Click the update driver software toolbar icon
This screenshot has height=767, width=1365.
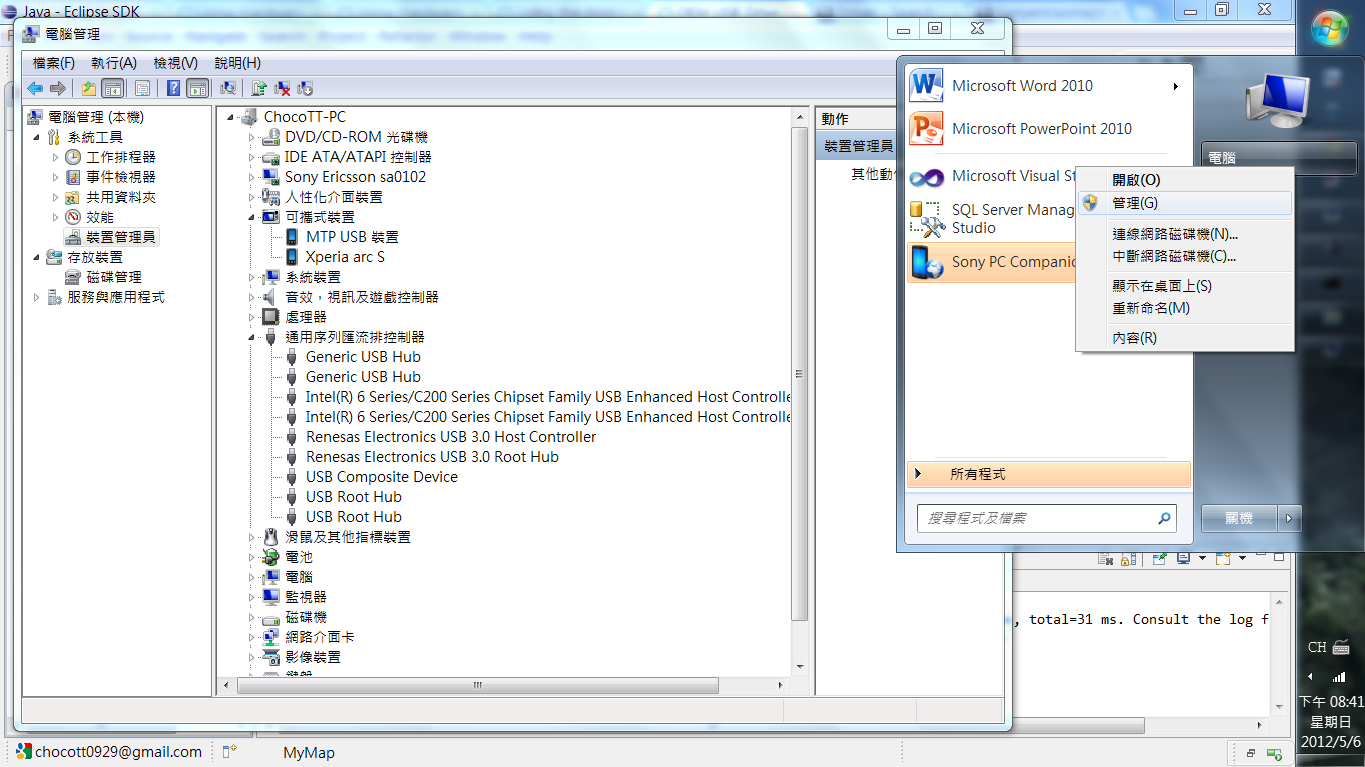[x=259, y=88]
